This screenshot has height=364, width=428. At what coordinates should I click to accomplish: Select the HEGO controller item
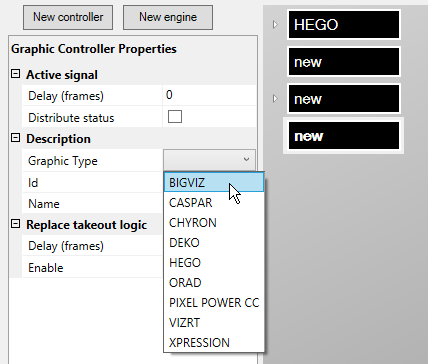click(344, 25)
